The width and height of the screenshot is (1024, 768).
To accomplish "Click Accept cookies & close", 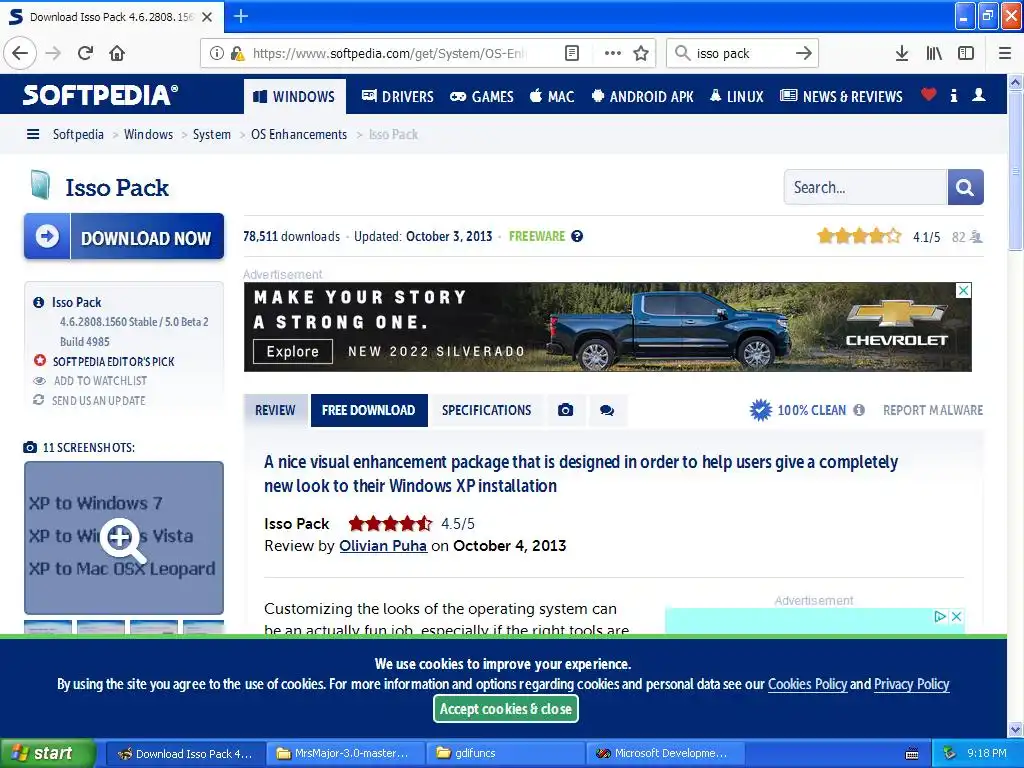I will click(506, 709).
